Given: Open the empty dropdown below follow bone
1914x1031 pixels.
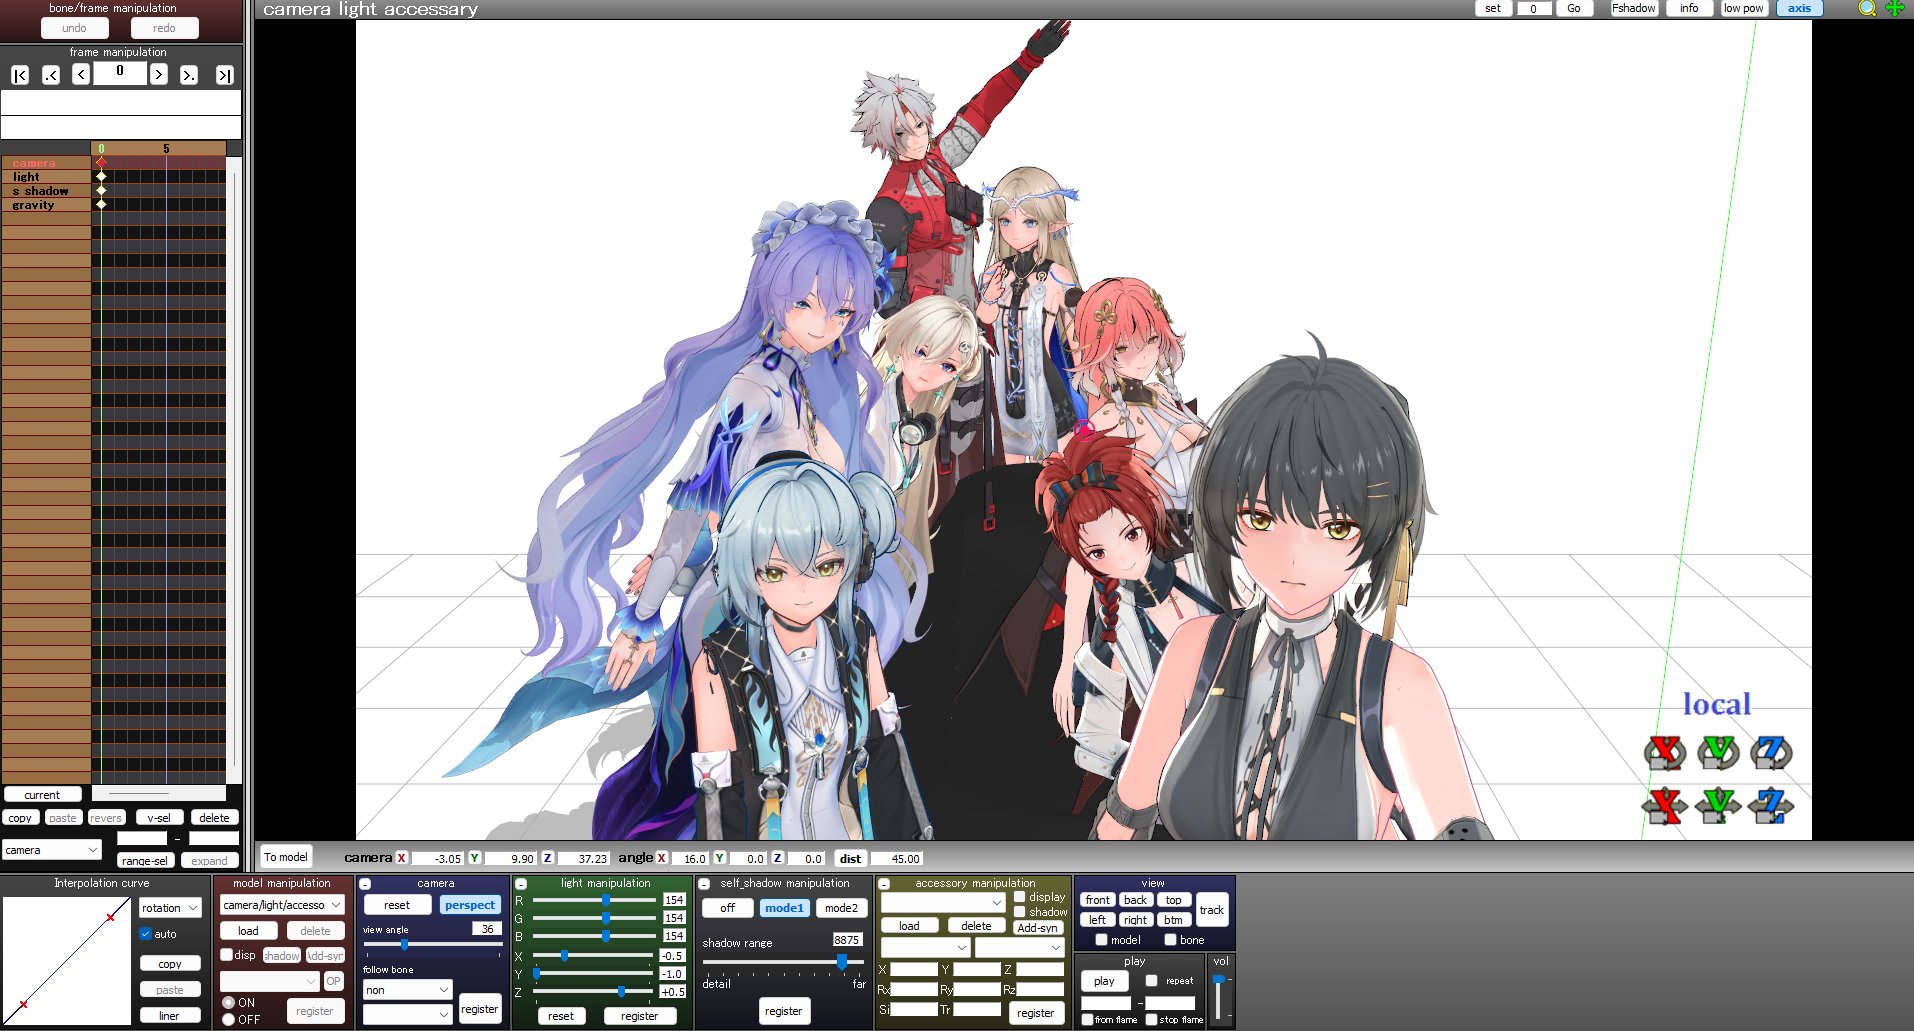Looking at the screenshot, I should point(407,1014).
